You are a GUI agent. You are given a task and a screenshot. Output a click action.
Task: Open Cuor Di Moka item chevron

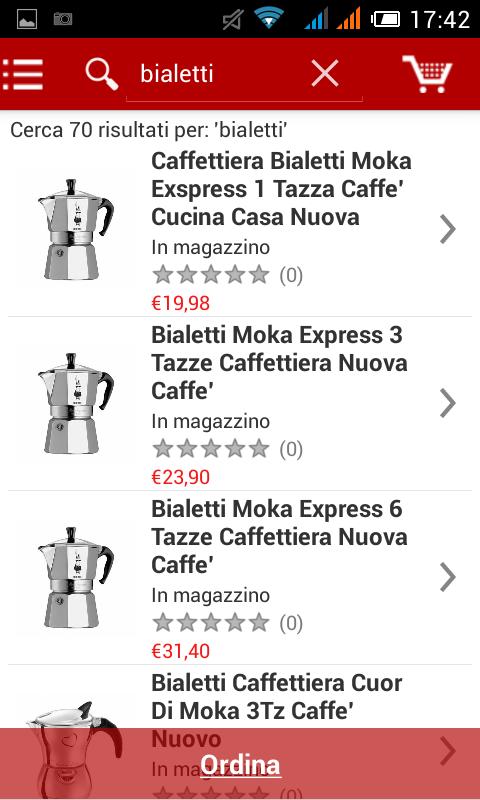pyautogui.click(x=447, y=751)
